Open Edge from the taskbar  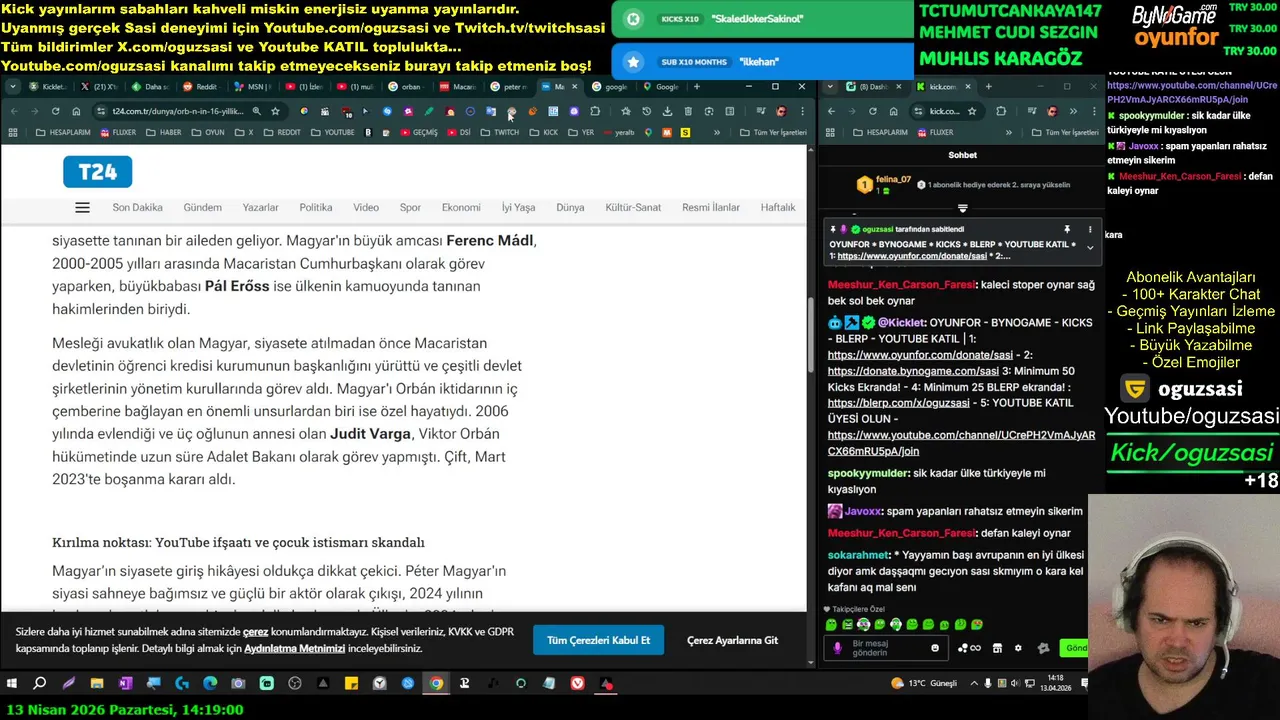(210, 684)
